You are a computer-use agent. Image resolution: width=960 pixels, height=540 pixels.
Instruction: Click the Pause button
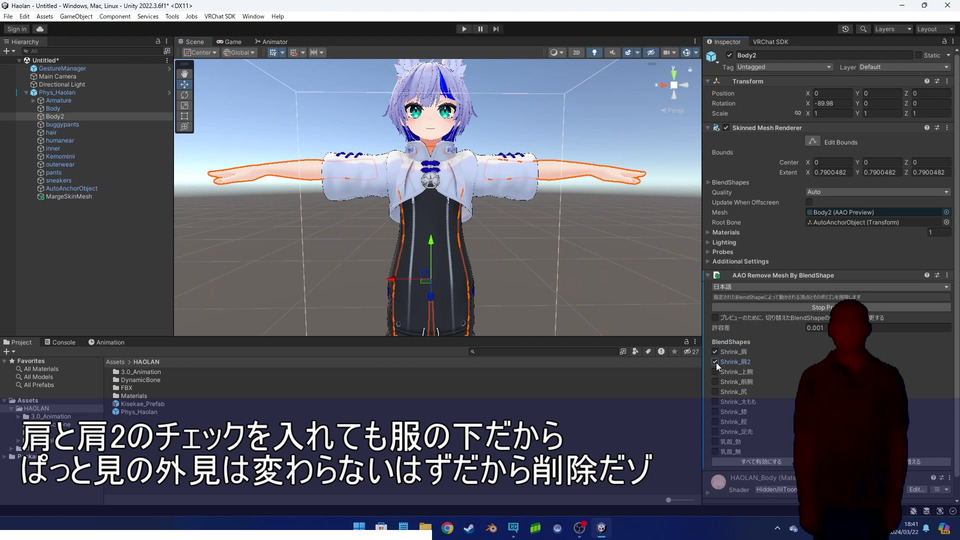tap(480, 29)
